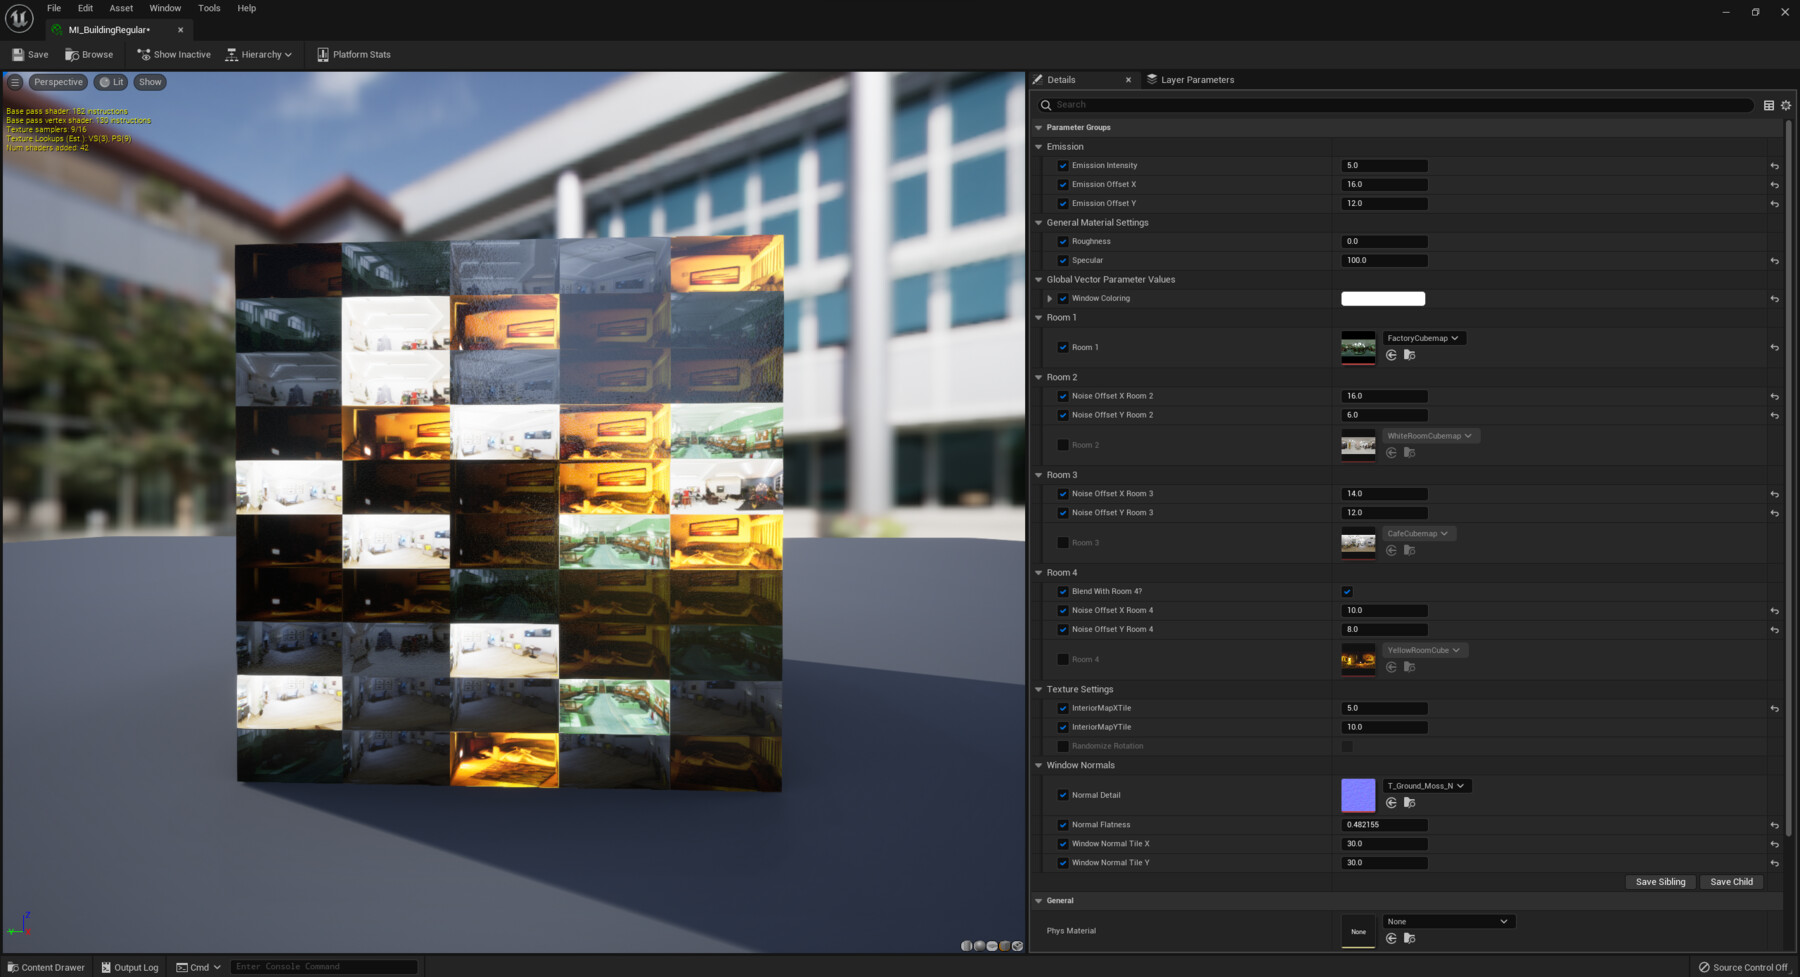Image resolution: width=1800 pixels, height=977 pixels.
Task: Reset Emission Intensity to default value
Action: 1774,166
